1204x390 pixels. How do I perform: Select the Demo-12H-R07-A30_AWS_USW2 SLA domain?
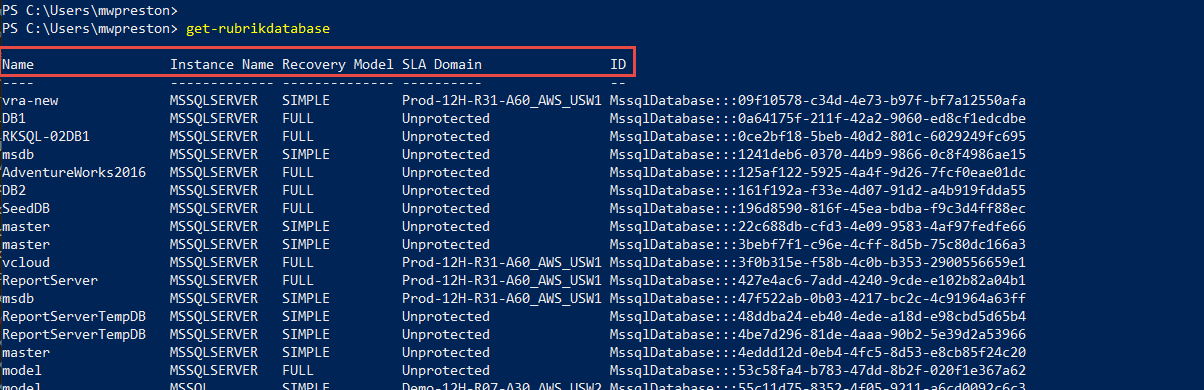click(x=502, y=385)
